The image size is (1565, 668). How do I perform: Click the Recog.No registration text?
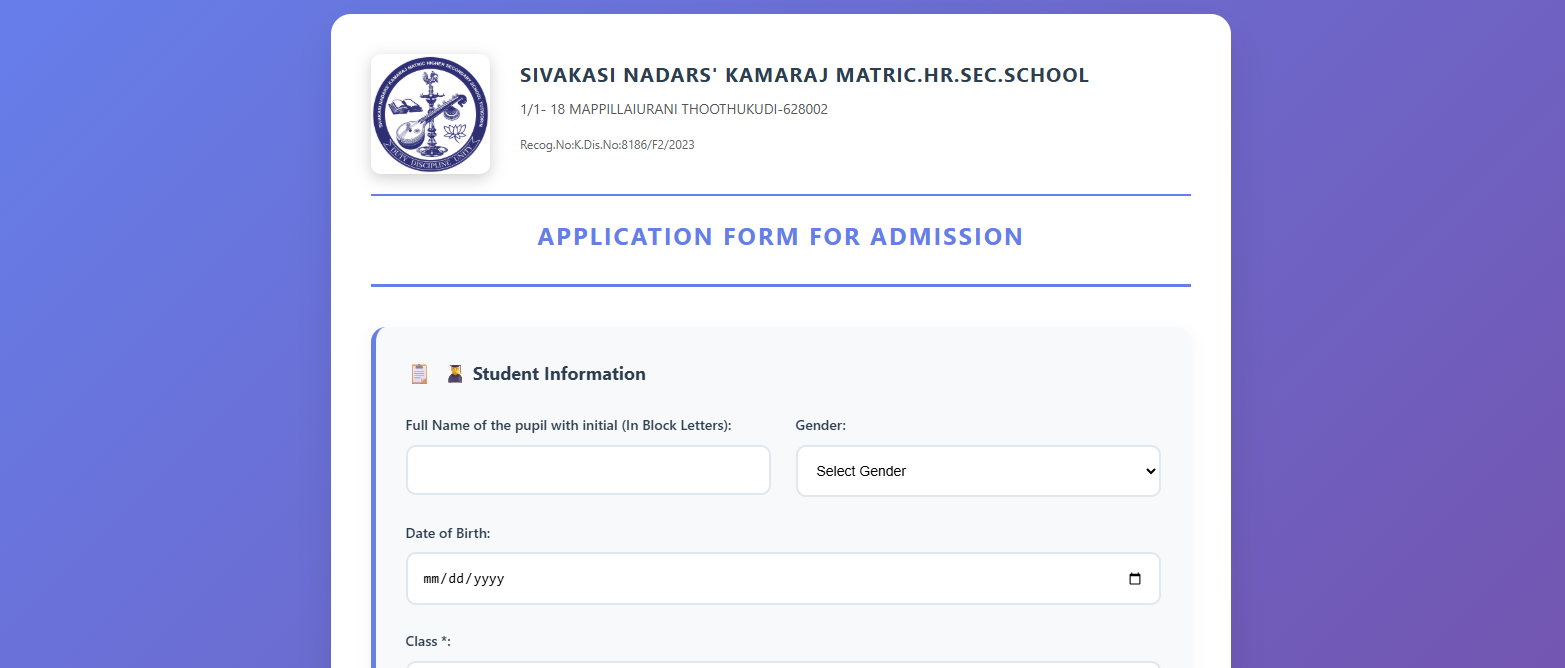click(606, 144)
